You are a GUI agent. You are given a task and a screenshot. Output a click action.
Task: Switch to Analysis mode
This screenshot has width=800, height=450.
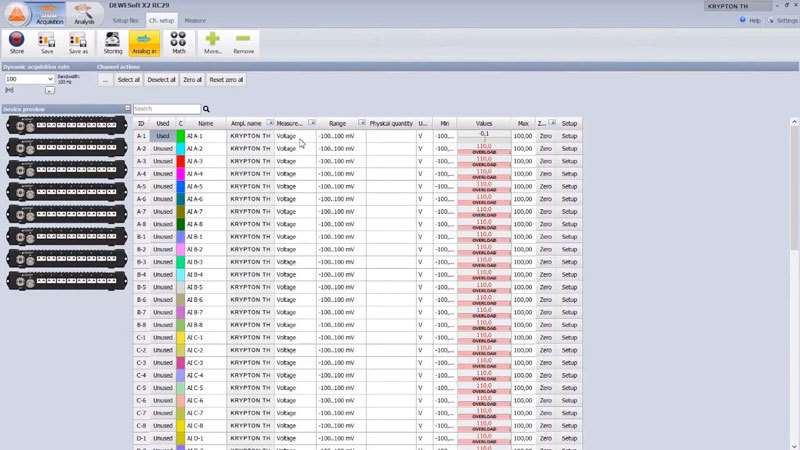[84, 14]
